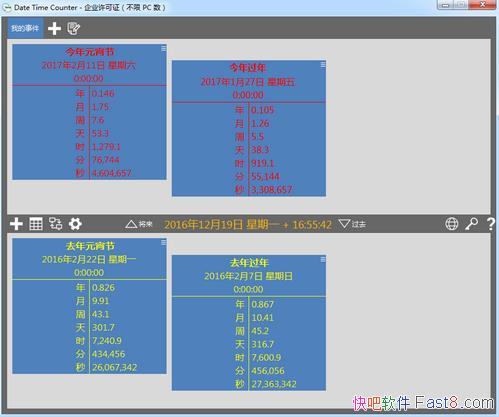Open the calendar grid view icon

pyautogui.click(x=36, y=224)
